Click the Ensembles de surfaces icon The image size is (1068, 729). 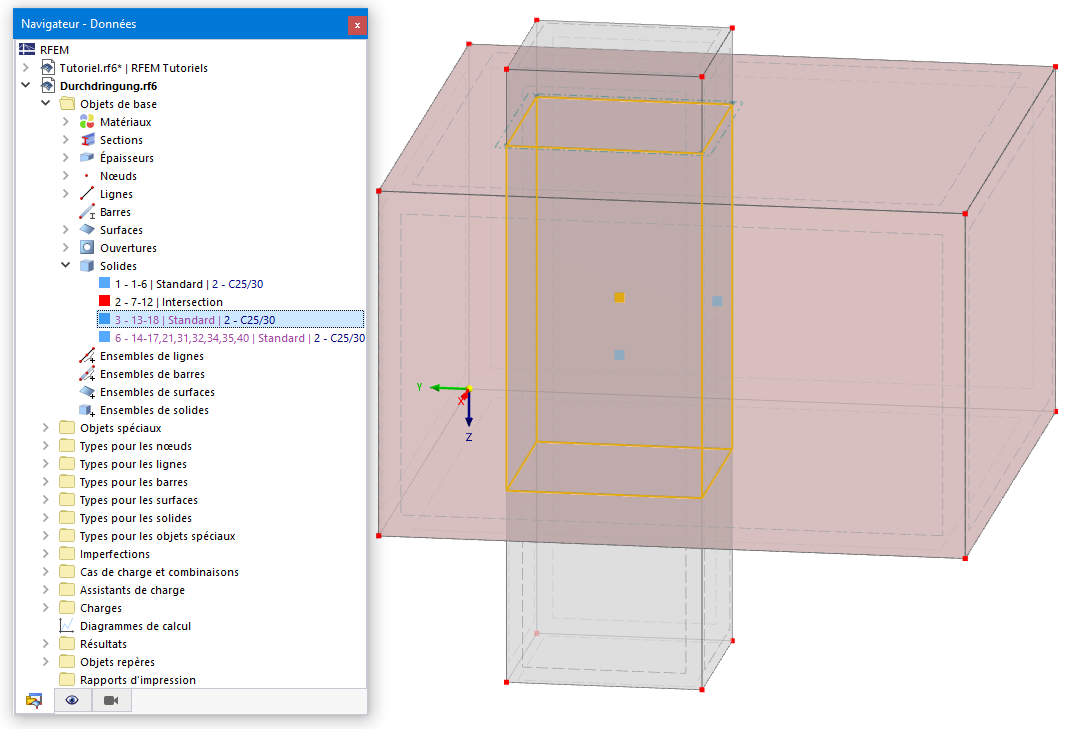87,392
